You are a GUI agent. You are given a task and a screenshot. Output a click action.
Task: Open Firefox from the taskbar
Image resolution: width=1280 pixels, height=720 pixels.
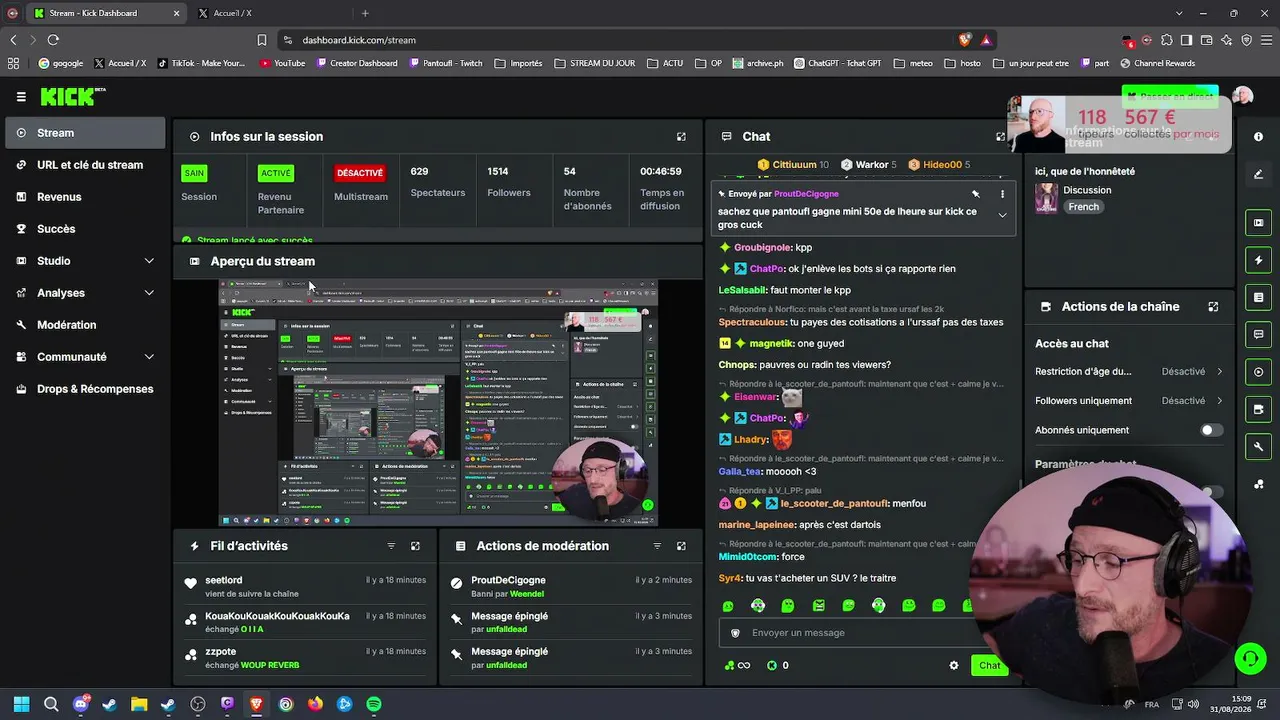pos(316,704)
